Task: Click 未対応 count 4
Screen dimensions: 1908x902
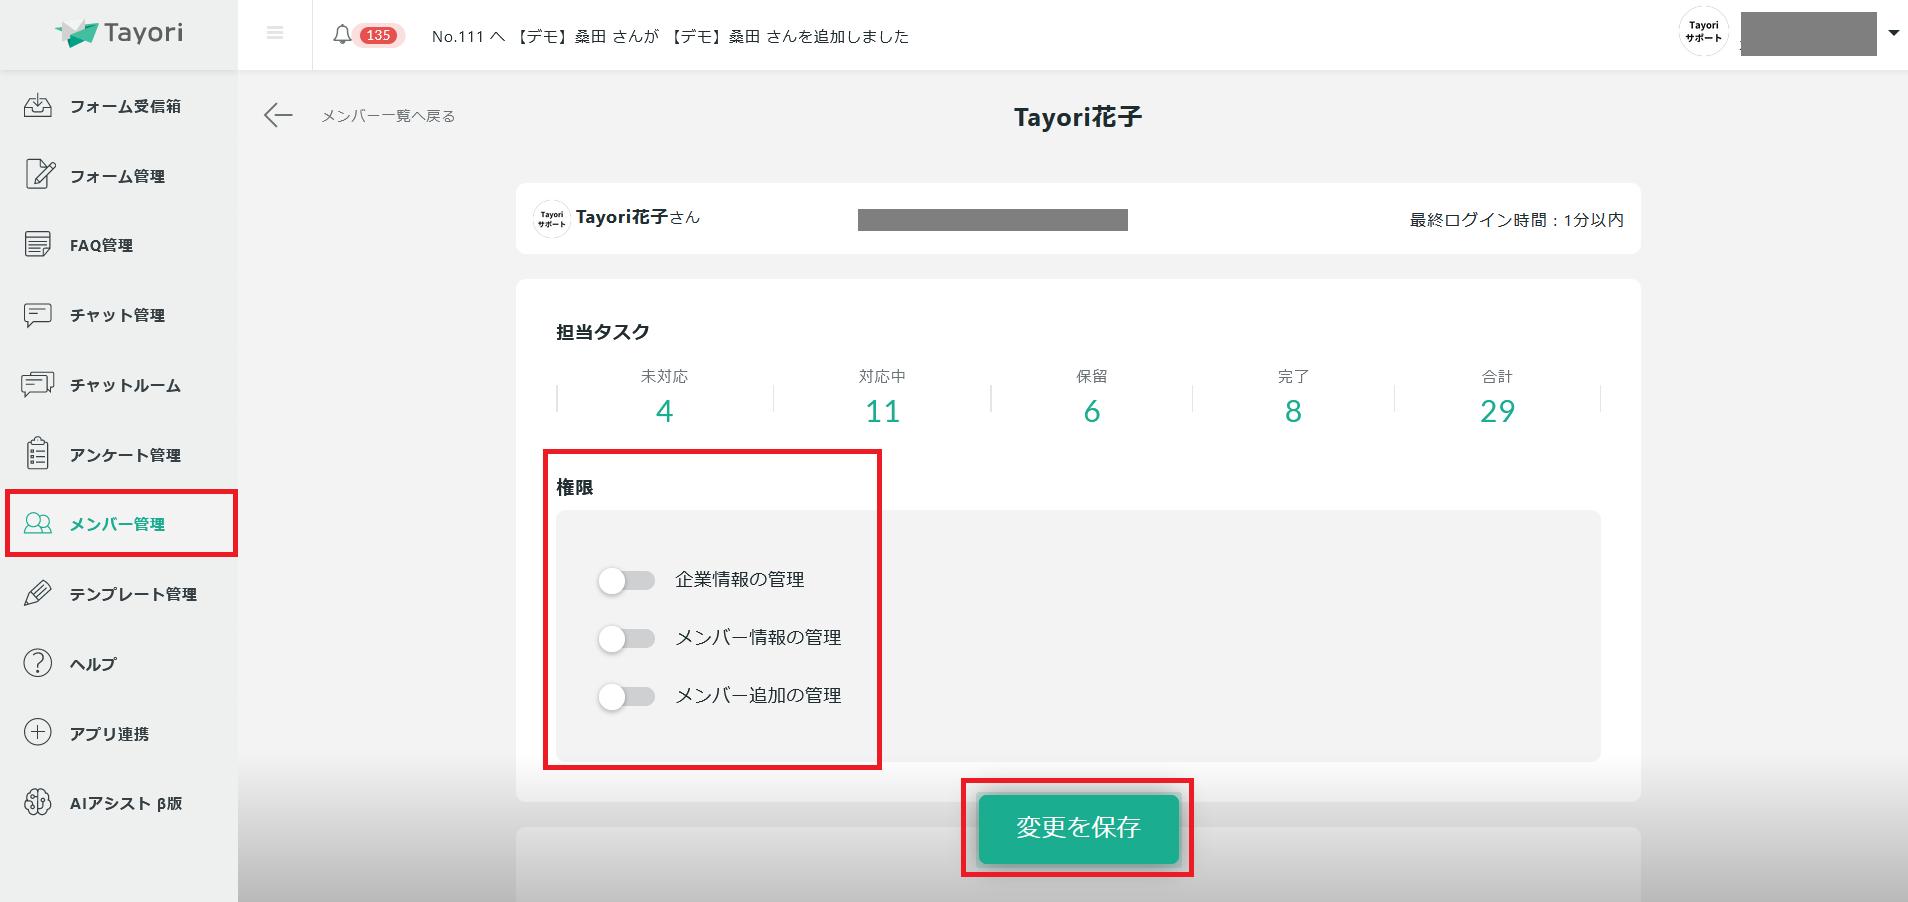Action: click(664, 411)
